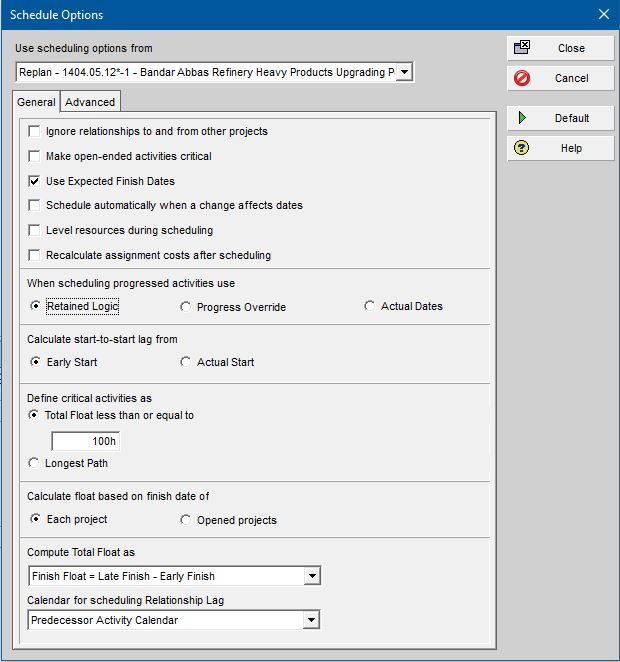The height and width of the screenshot is (662, 620).
Task: Tick Recalculate assignment costs after scheduling
Action: point(36,255)
